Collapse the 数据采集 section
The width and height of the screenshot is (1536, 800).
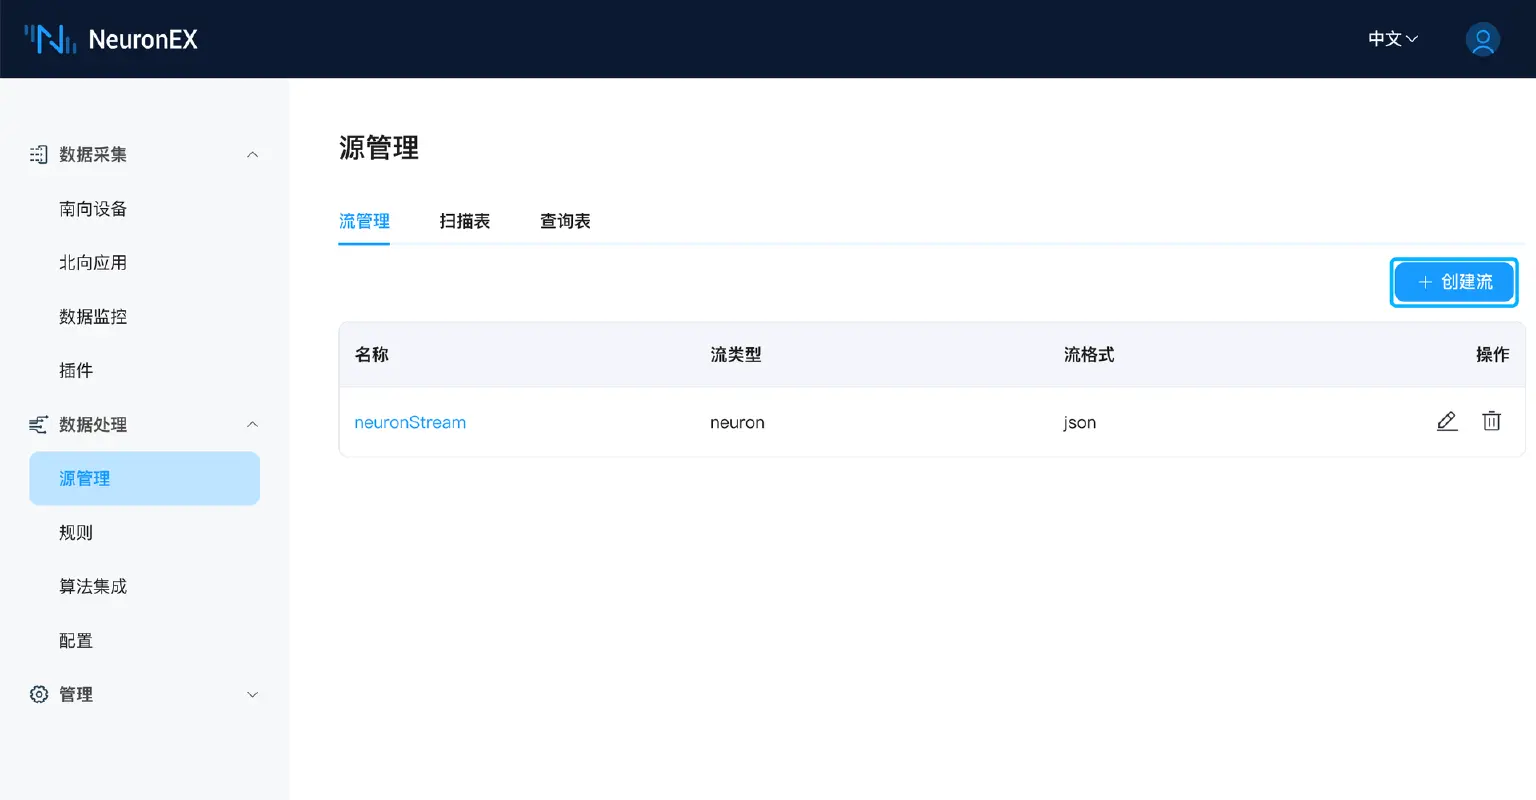[252, 154]
